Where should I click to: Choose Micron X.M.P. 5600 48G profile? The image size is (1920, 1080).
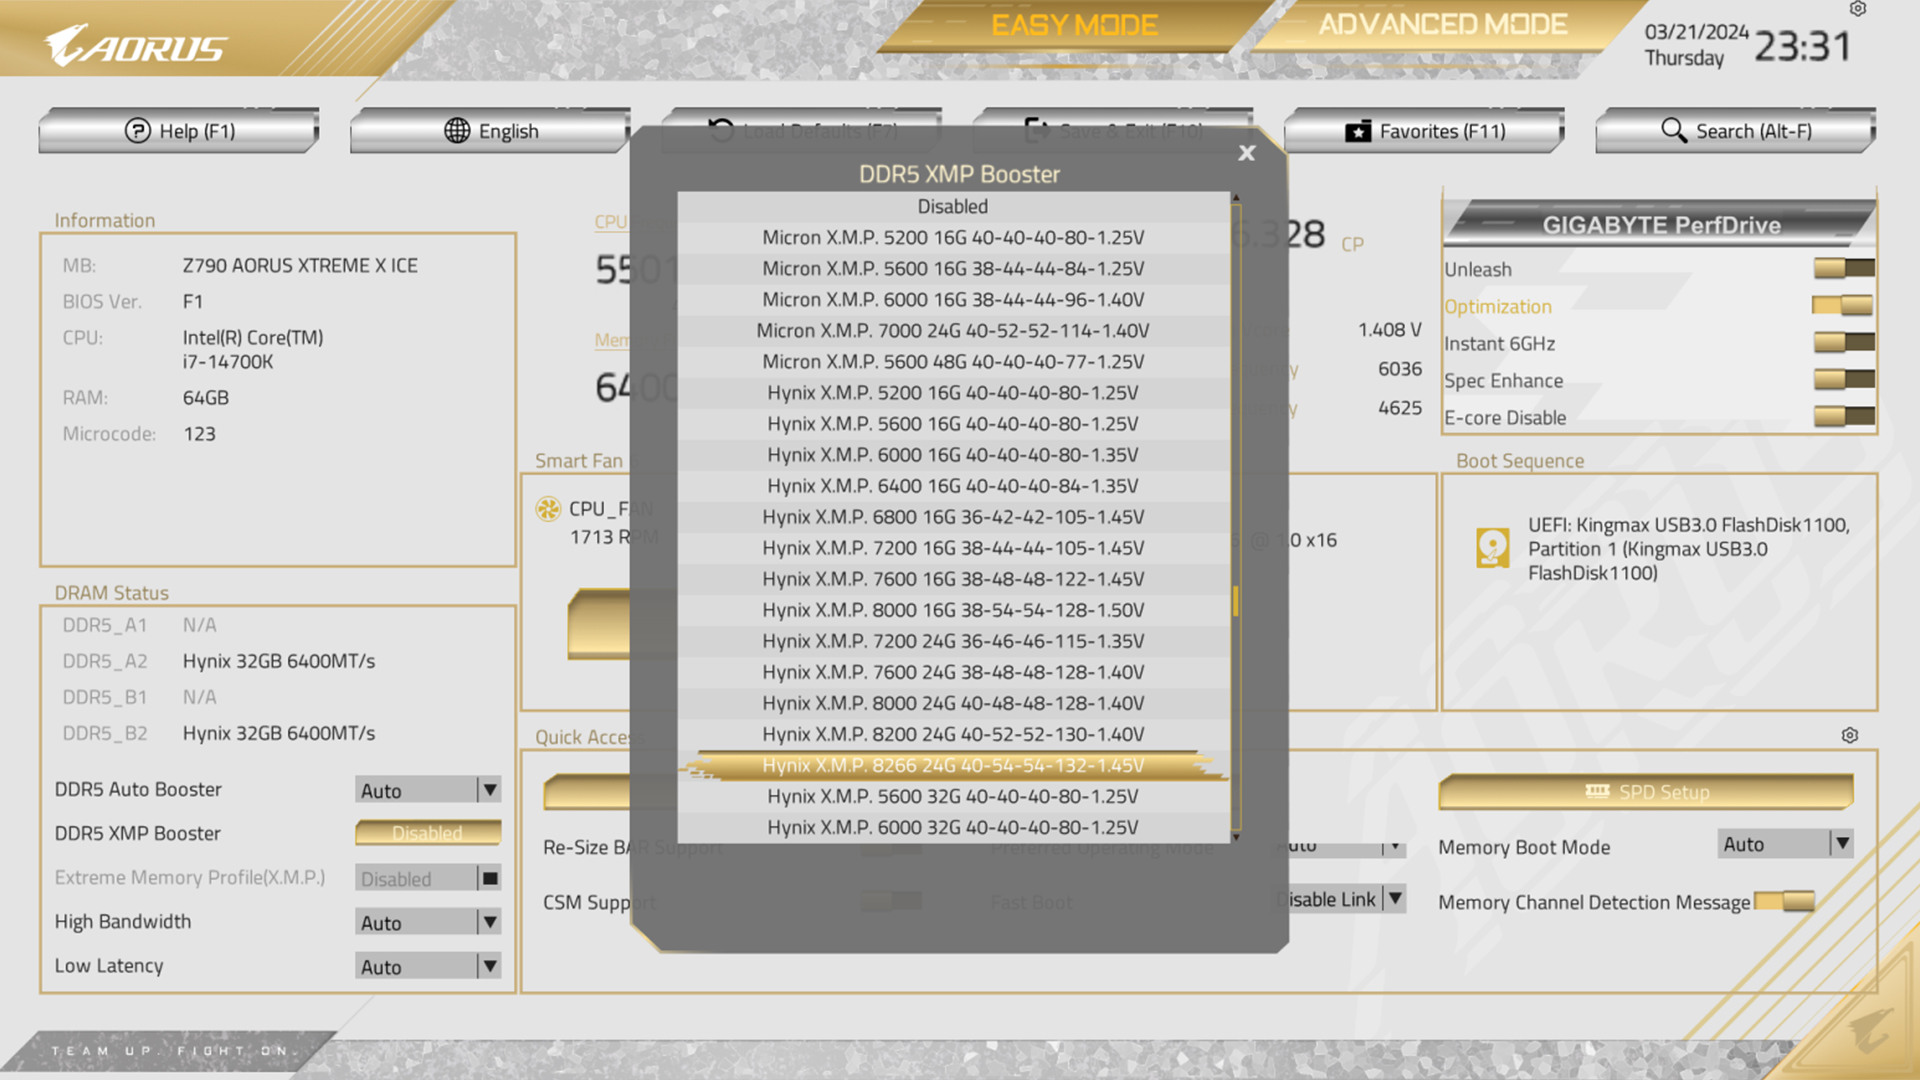953,362
